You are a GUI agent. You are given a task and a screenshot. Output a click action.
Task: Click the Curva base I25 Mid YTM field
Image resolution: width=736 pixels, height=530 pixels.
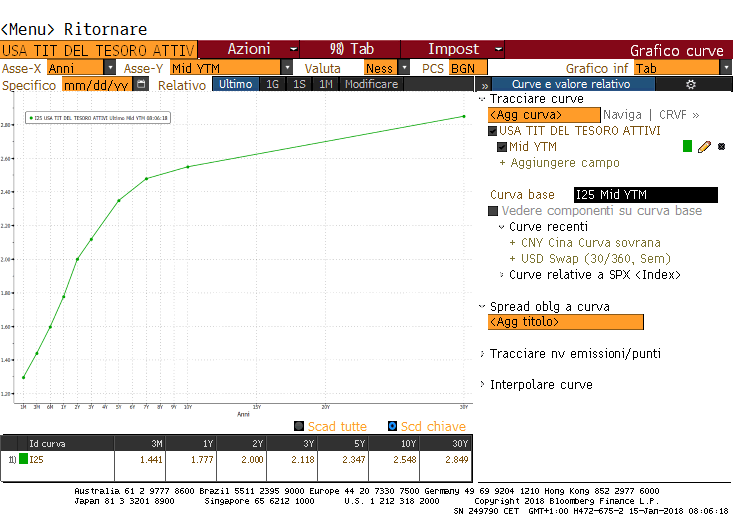pyautogui.click(x=645, y=195)
